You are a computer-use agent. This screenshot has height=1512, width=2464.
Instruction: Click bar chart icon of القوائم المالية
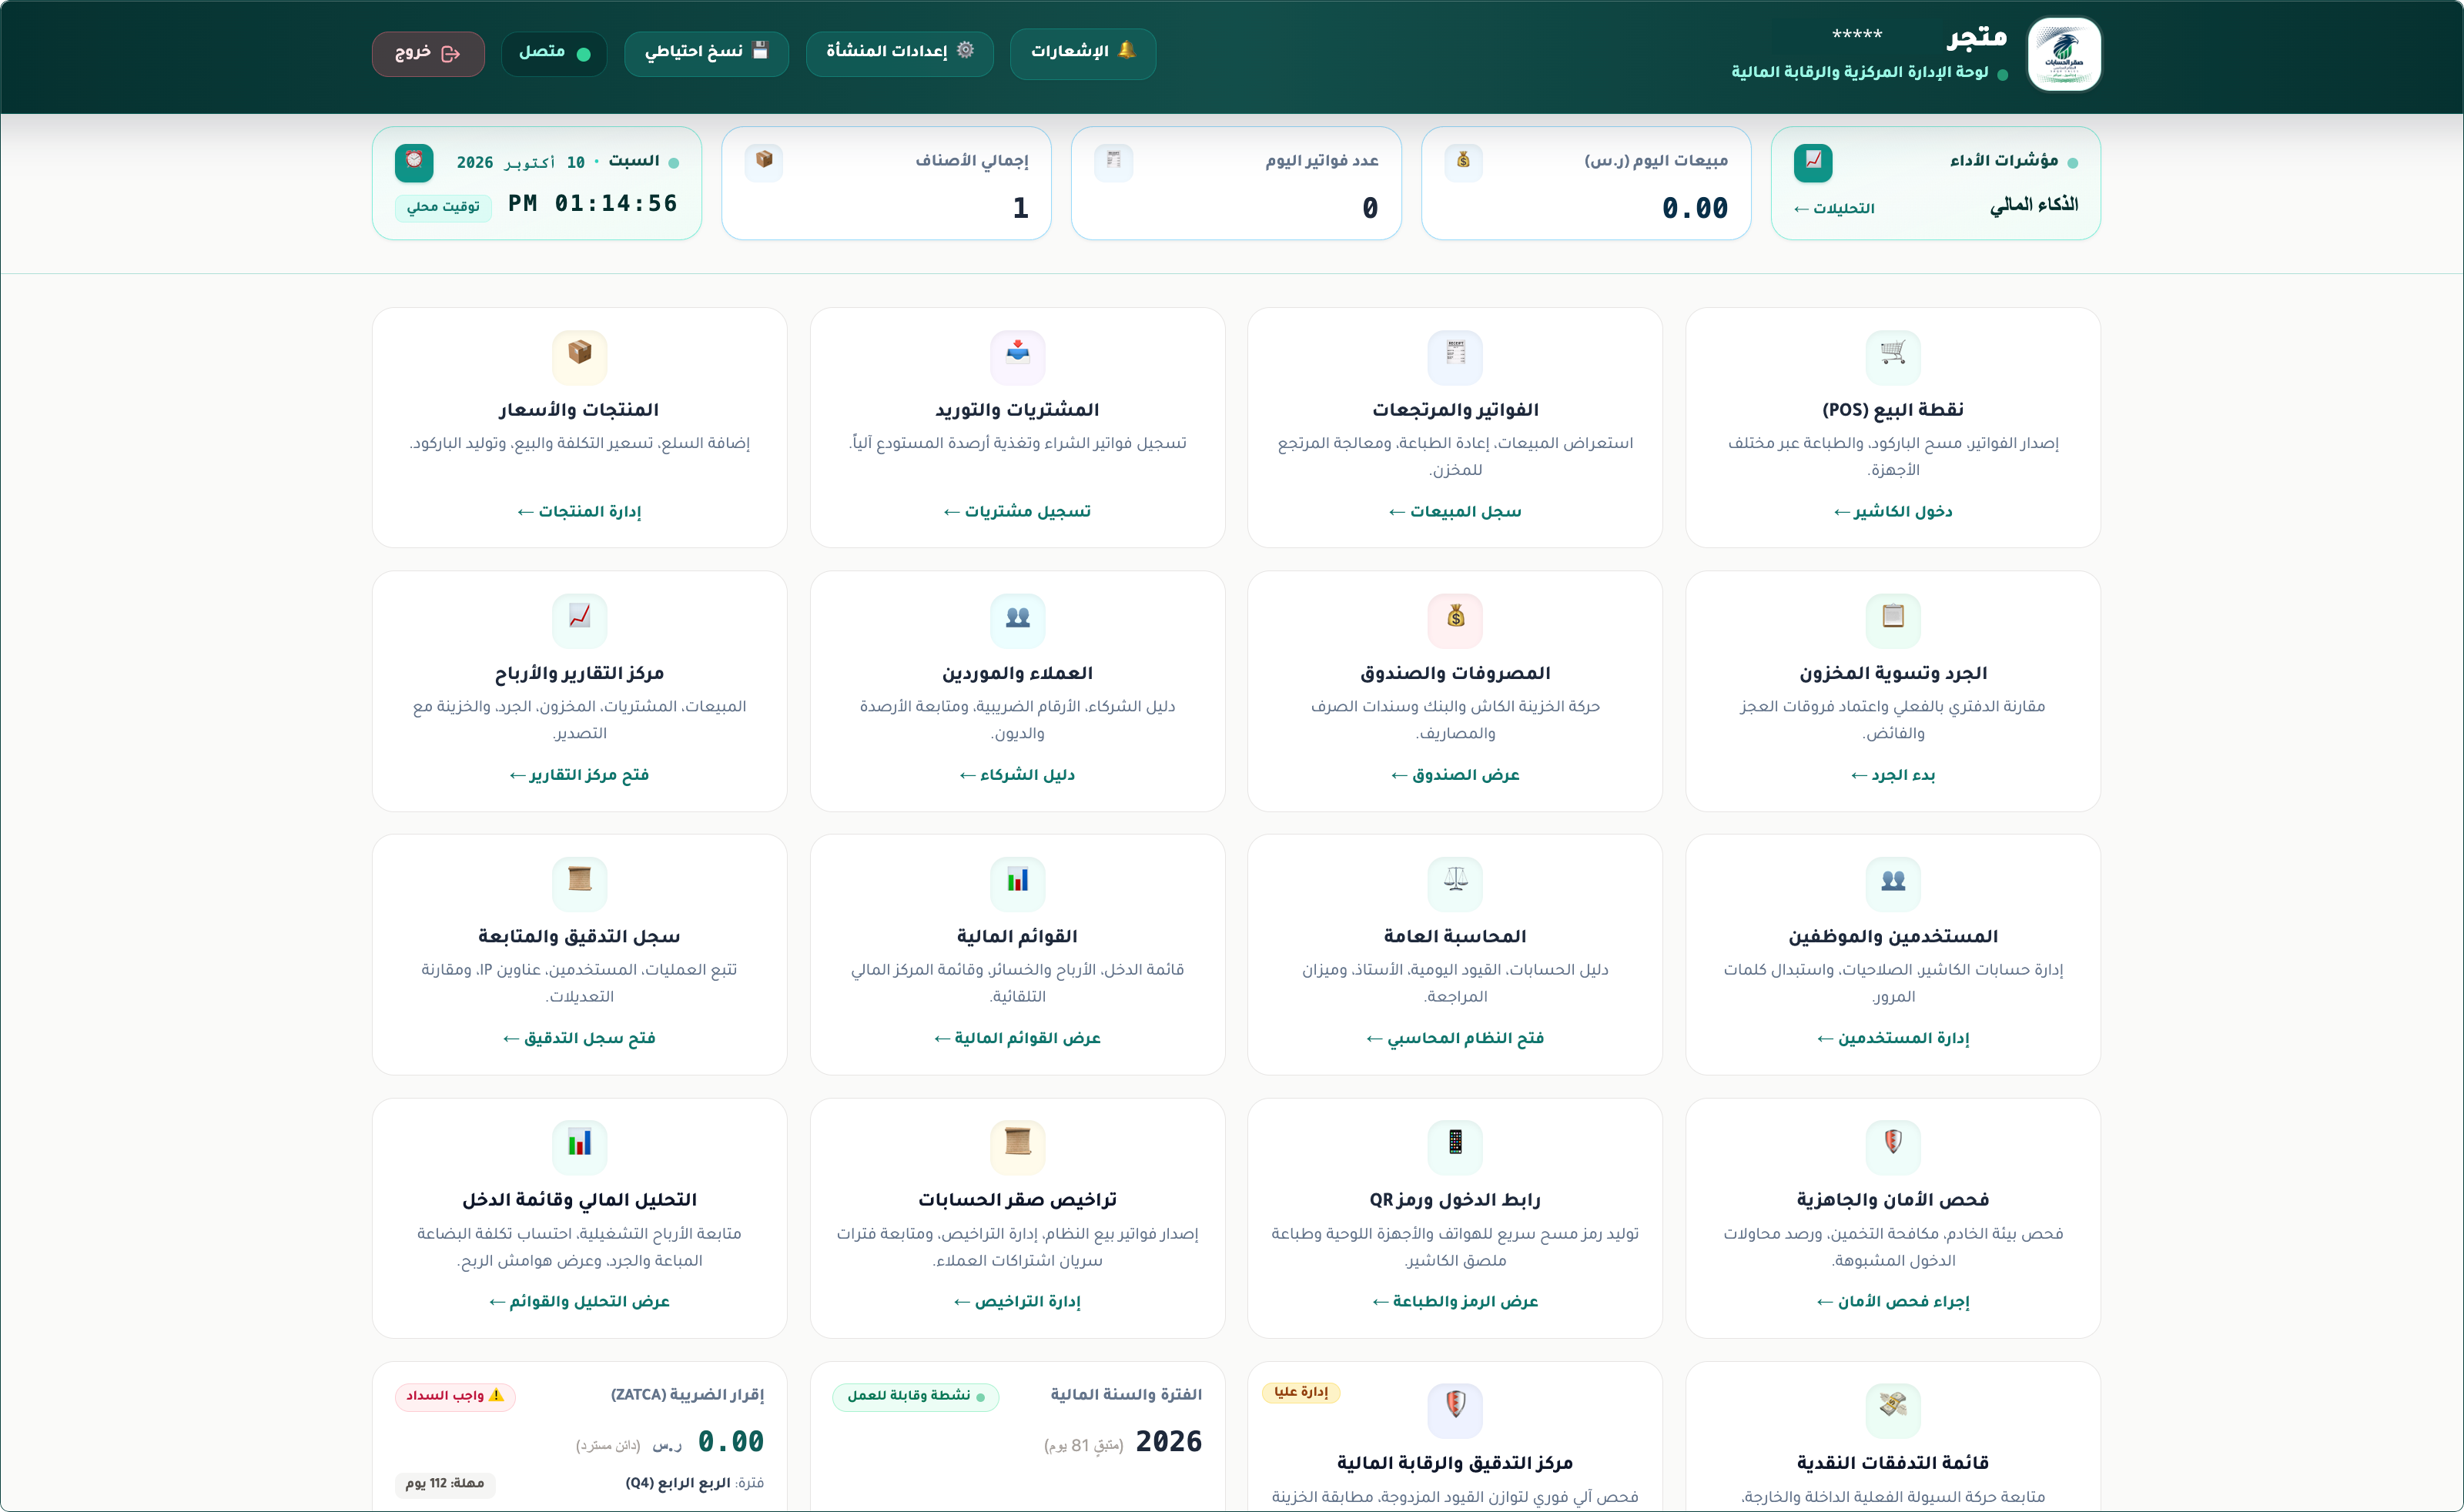coord(1018,884)
